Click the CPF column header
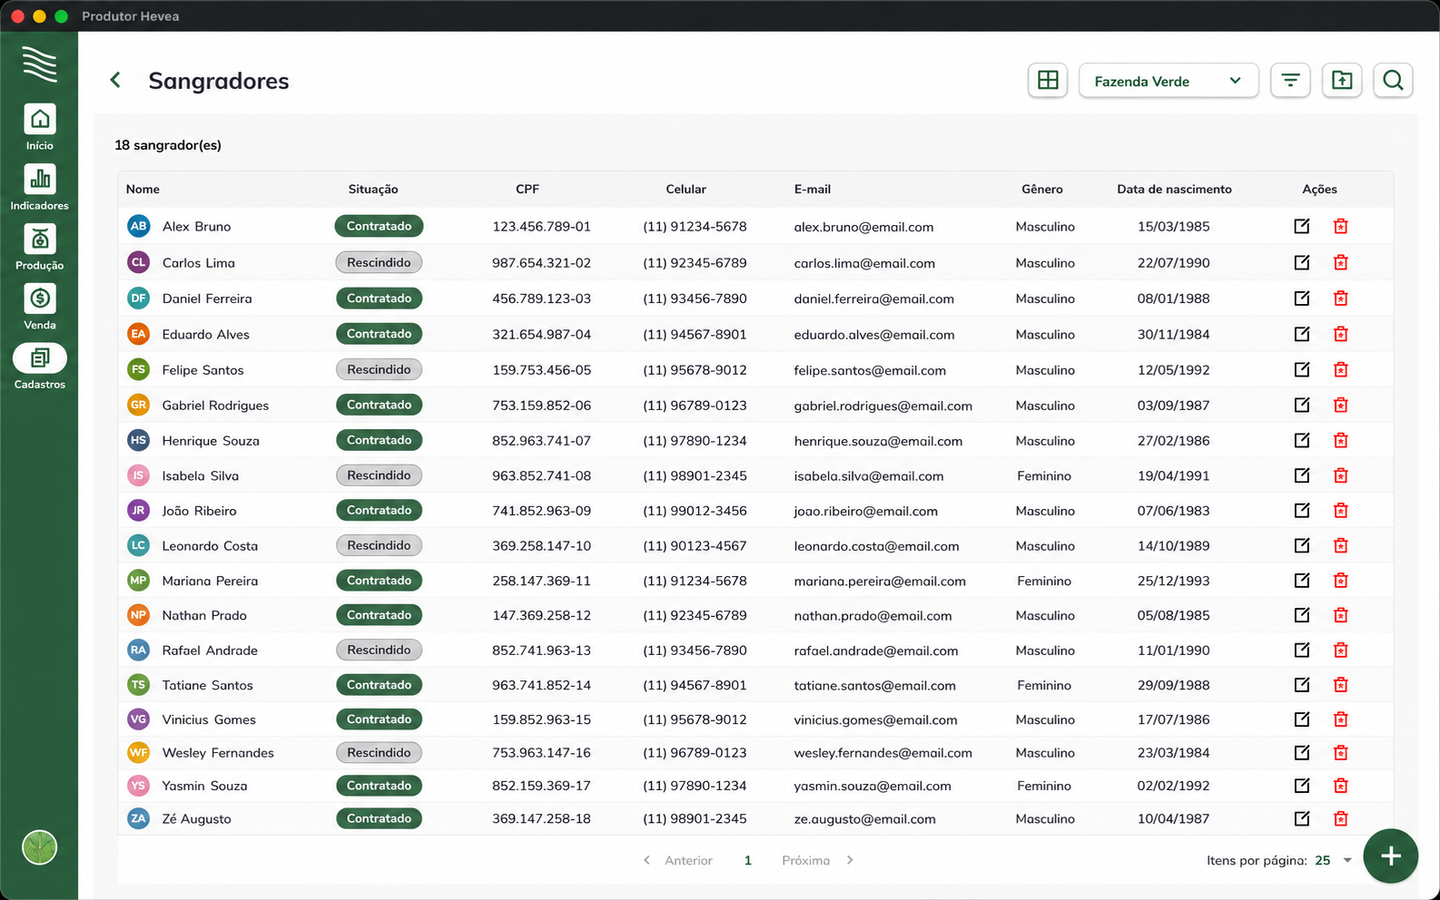This screenshot has height=900, width=1440. point(527,189)
